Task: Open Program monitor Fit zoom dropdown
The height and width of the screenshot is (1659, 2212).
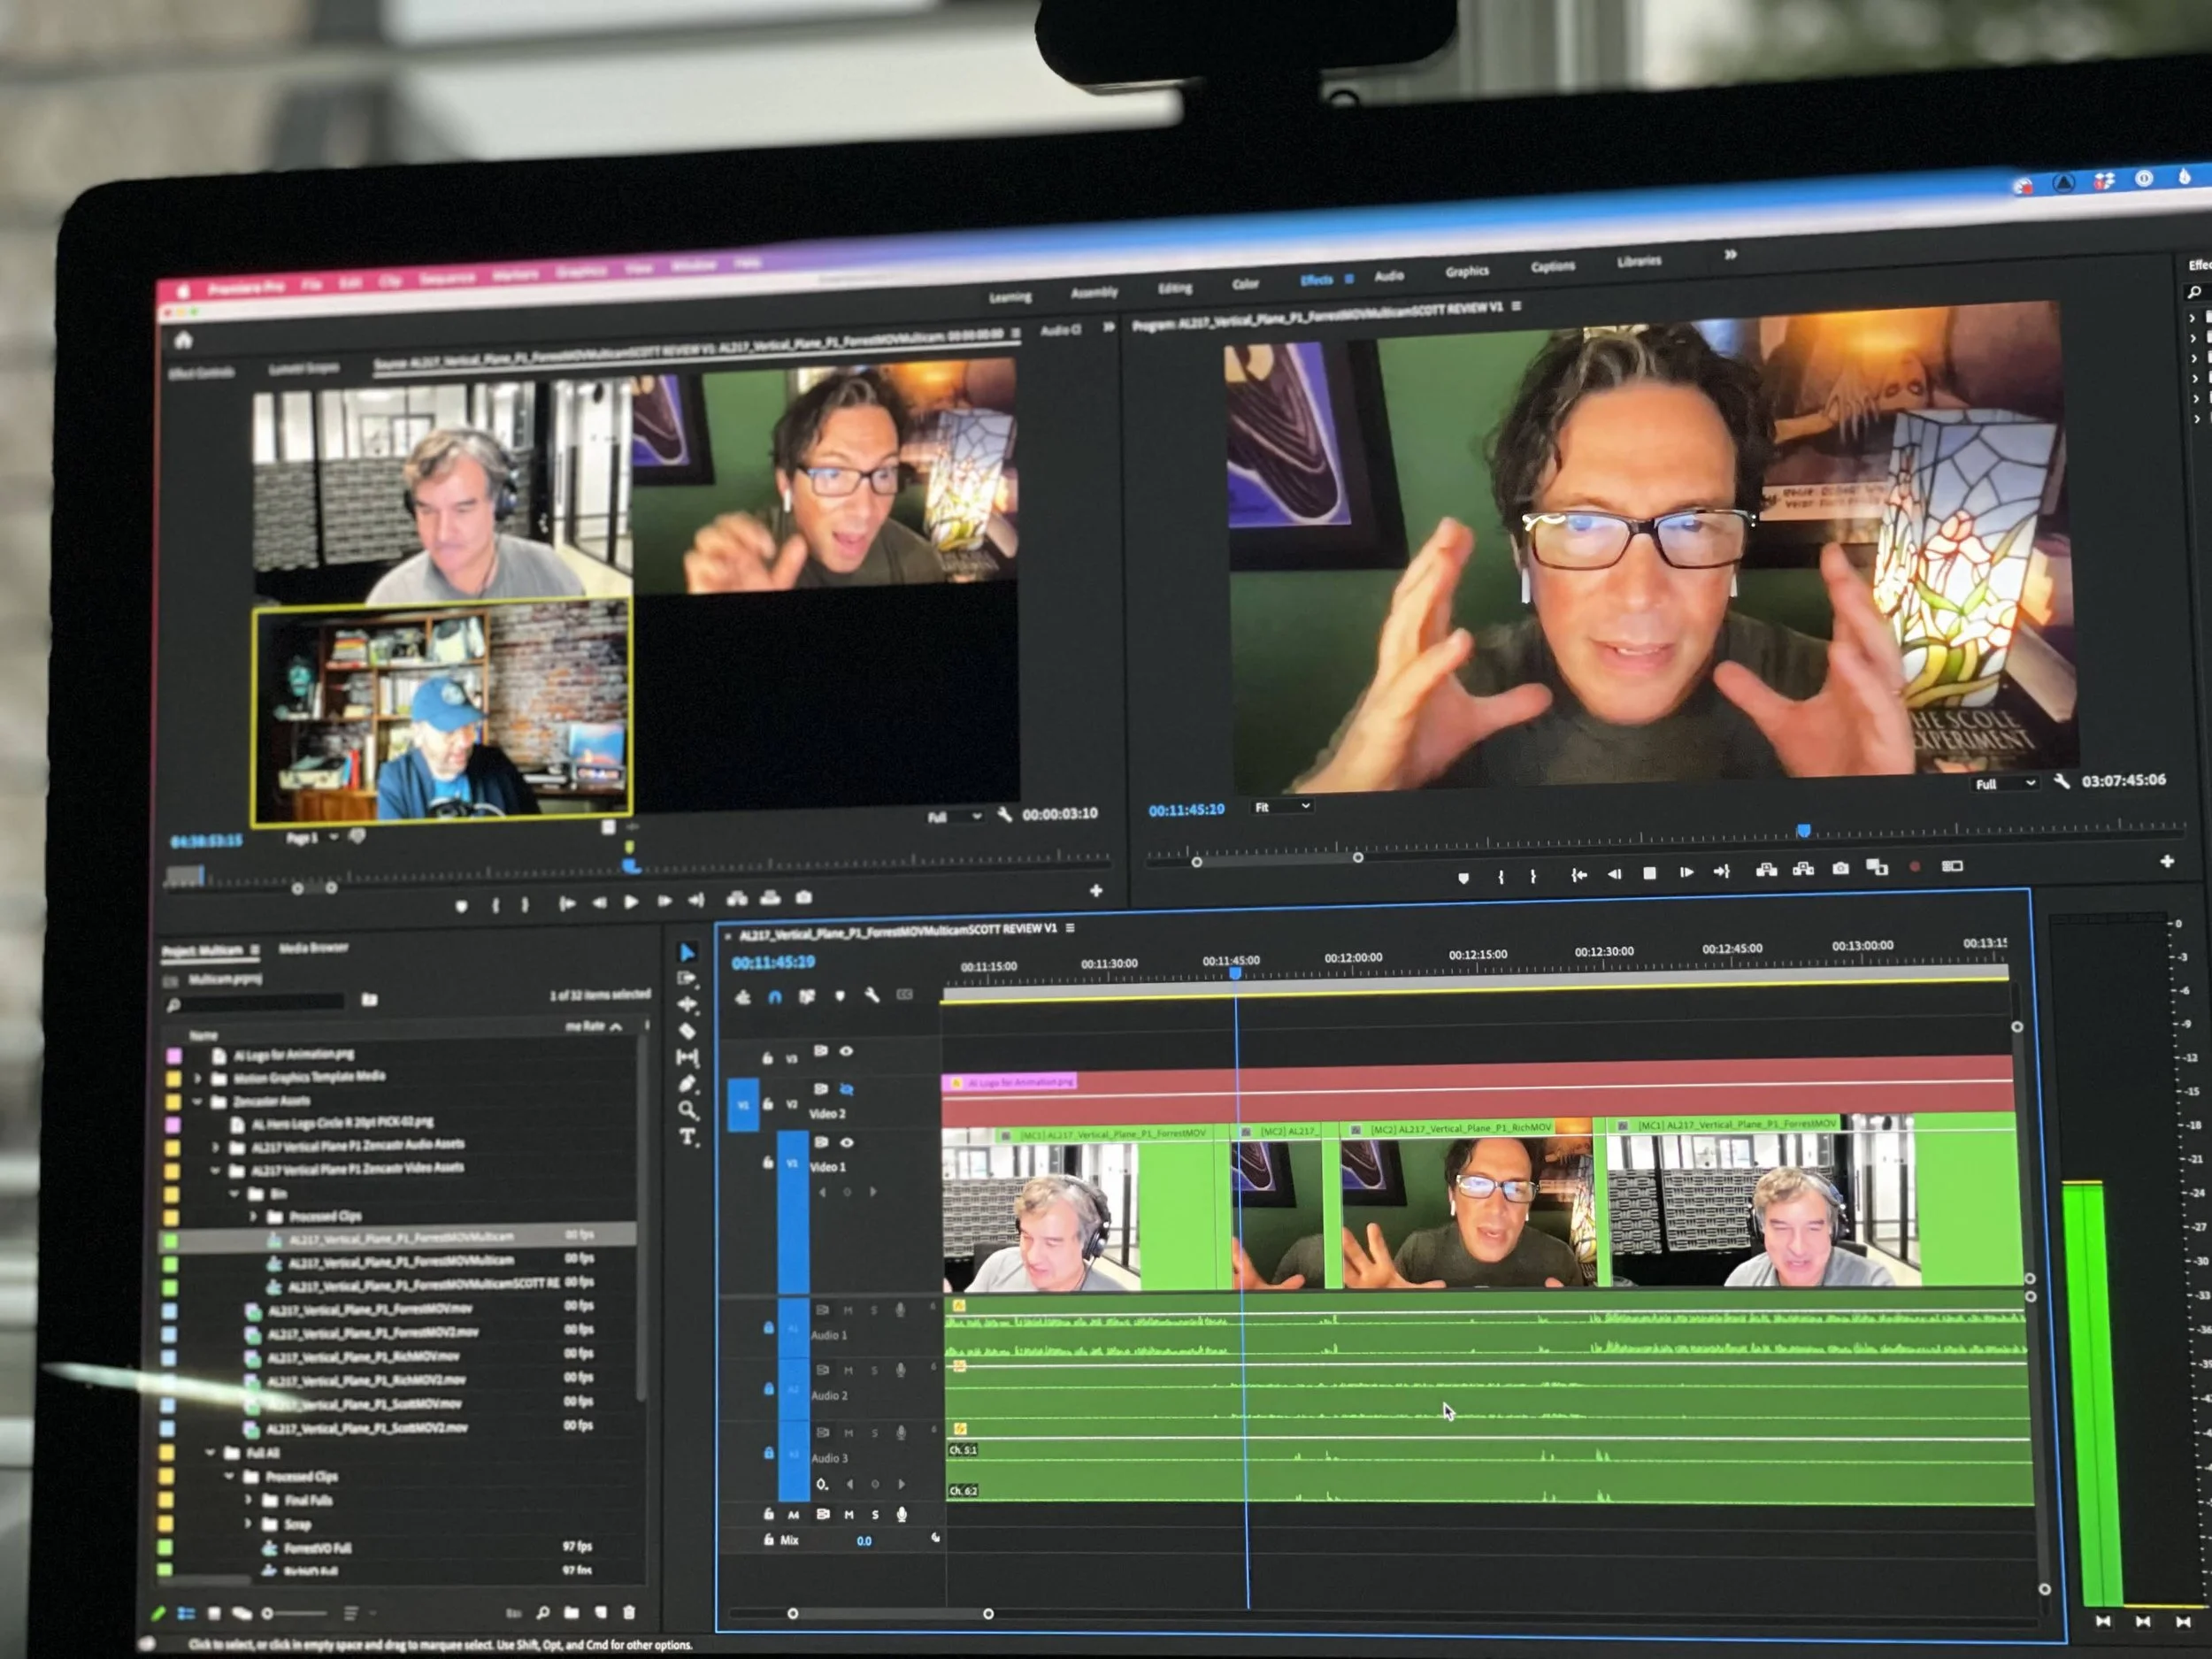Action: click(x=1282, y=807)
